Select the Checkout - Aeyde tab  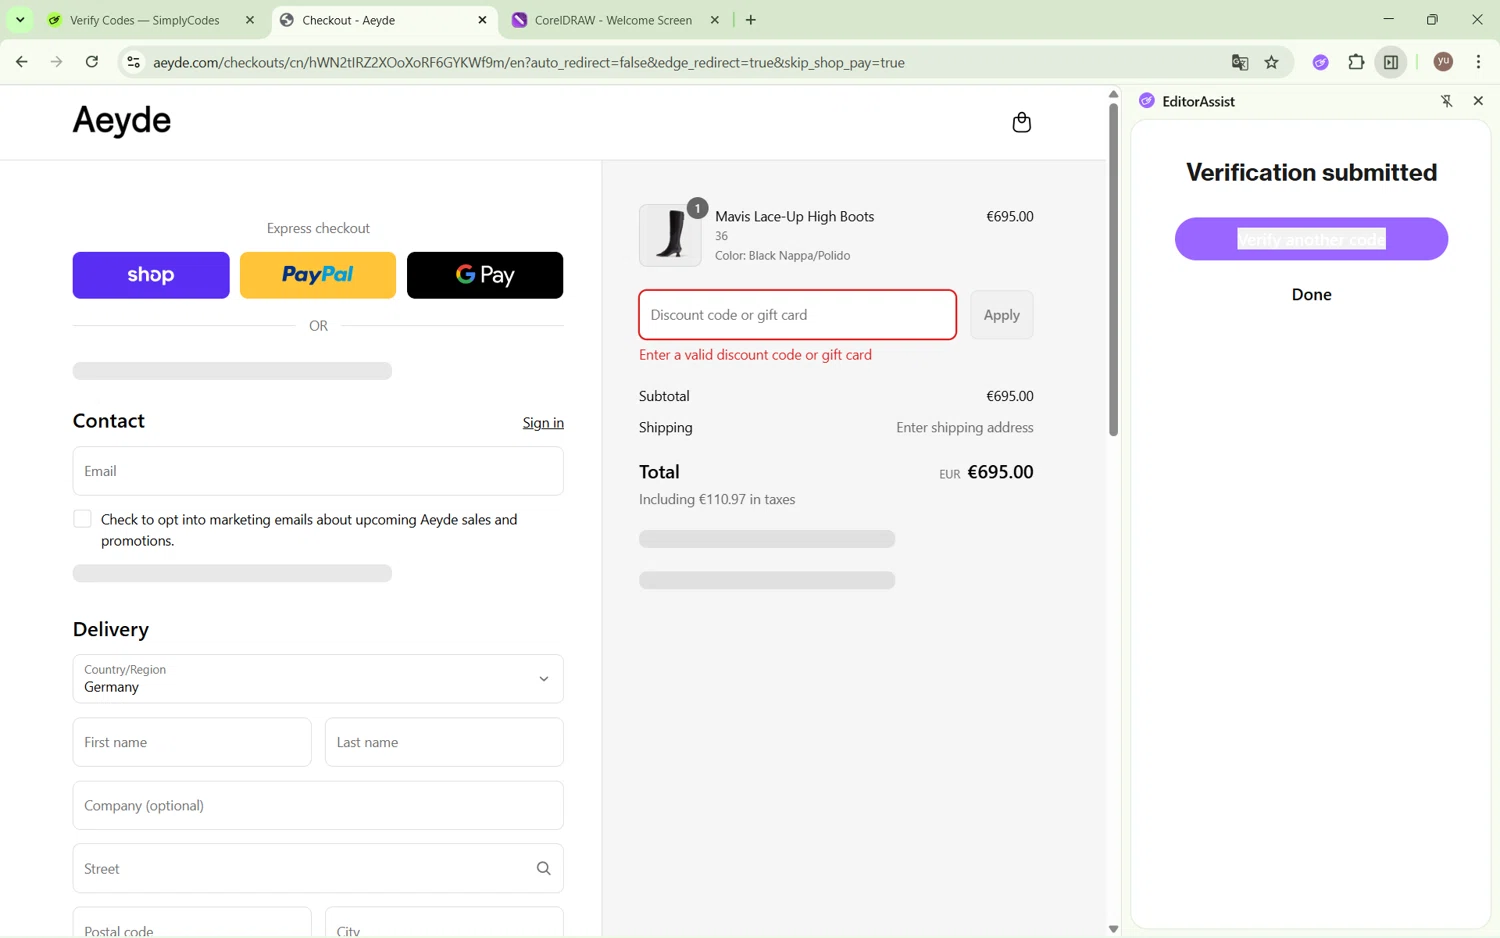pos(383,20)
